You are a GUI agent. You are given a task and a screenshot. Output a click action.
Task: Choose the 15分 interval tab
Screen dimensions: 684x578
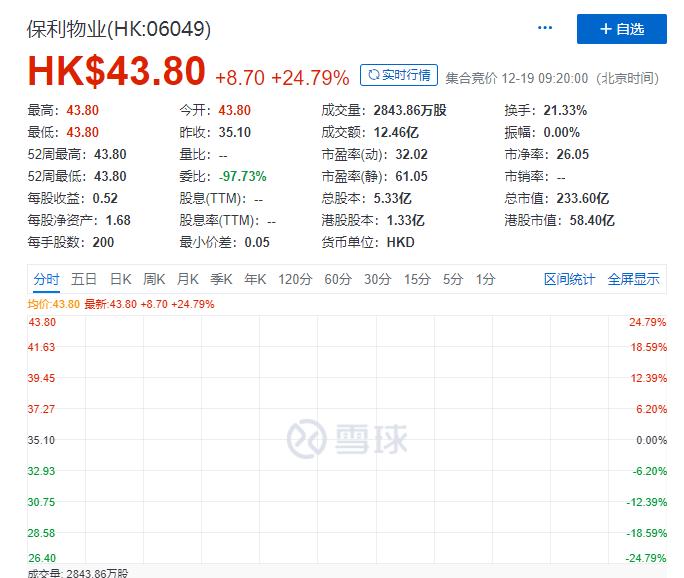coord(417,279)
